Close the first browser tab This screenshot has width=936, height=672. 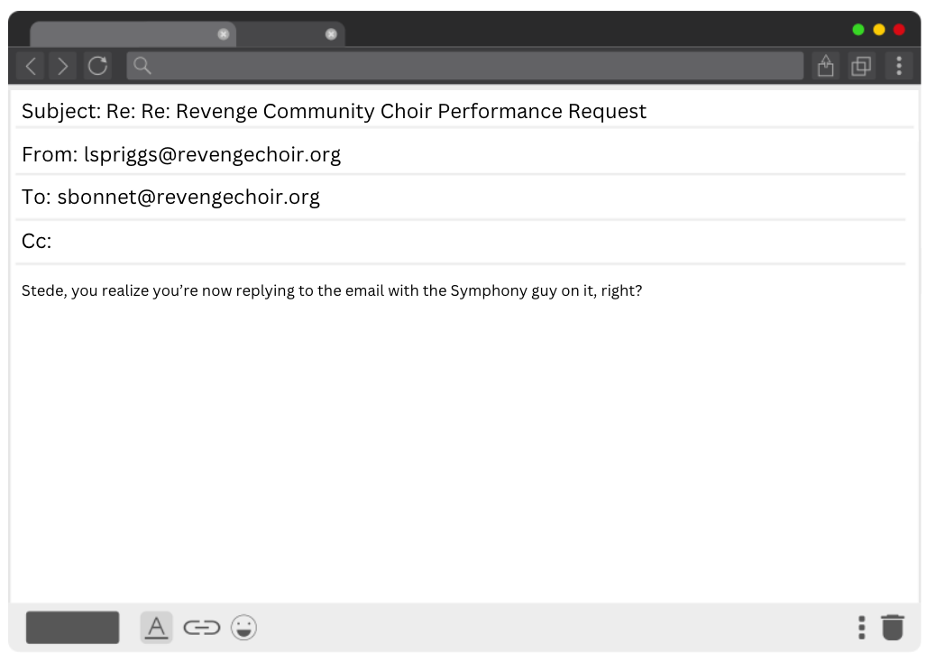click(223, 34)
